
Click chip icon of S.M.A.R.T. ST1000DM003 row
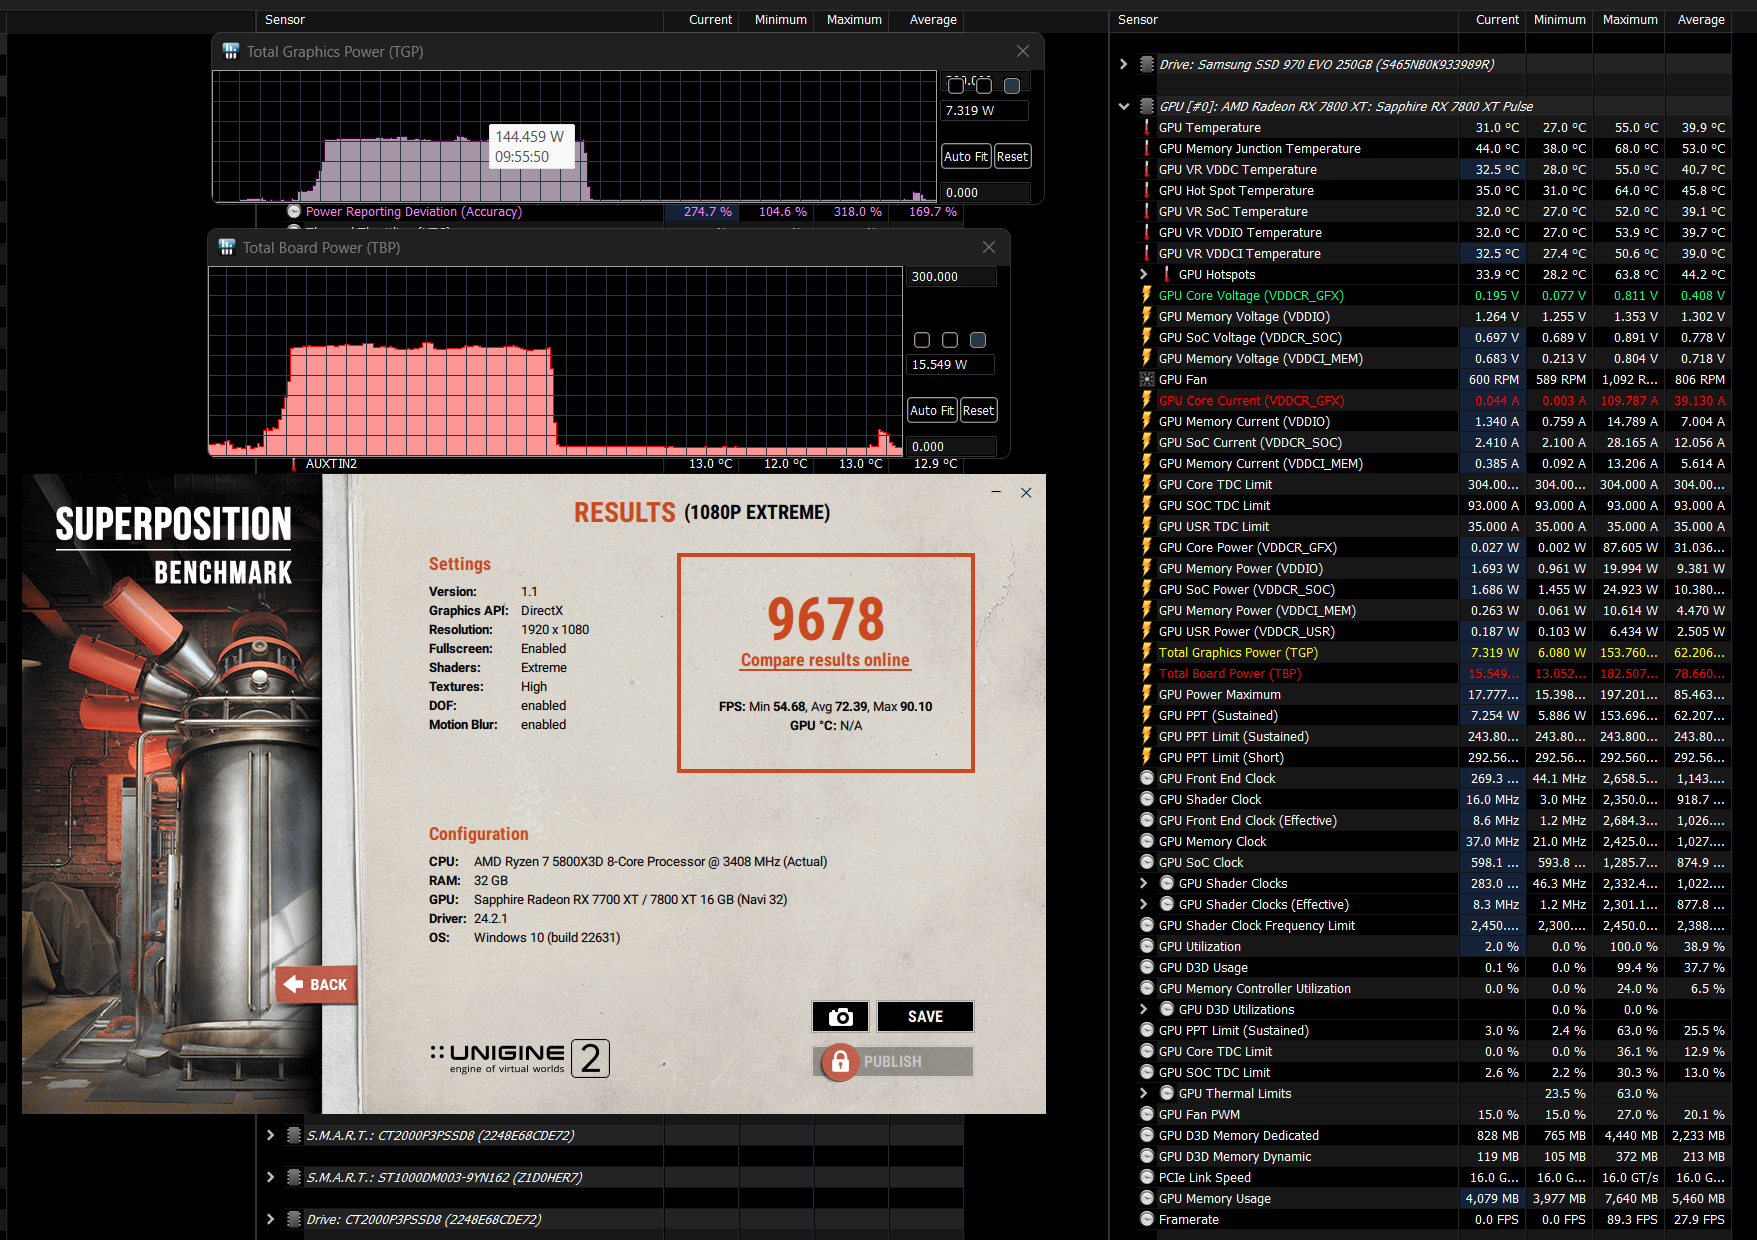294,1177
